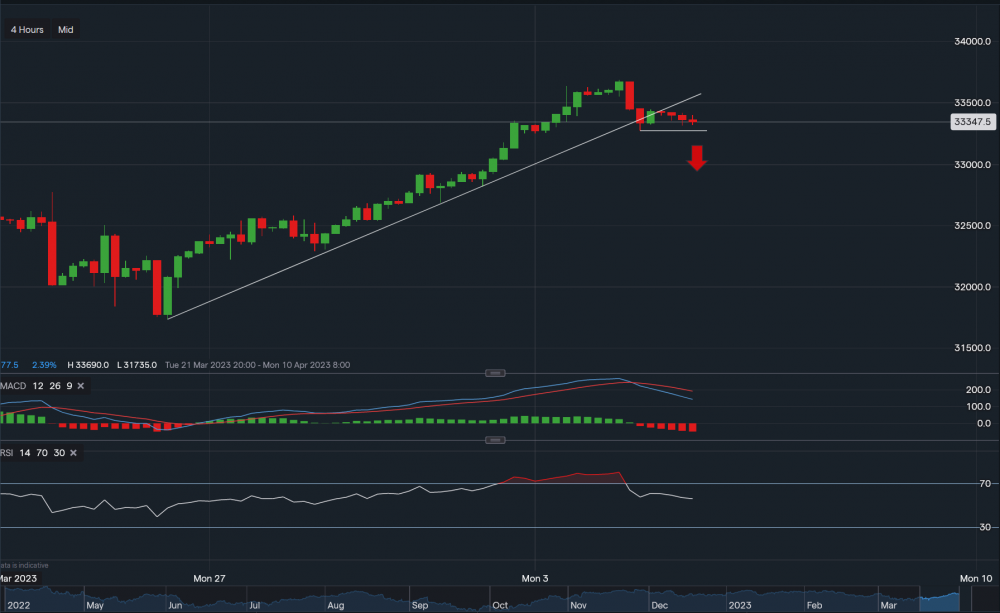The height and width of the screenshot is (613, 1000).
Task: Open the 4 Hours timeframe selector
Action: [25, 29]
